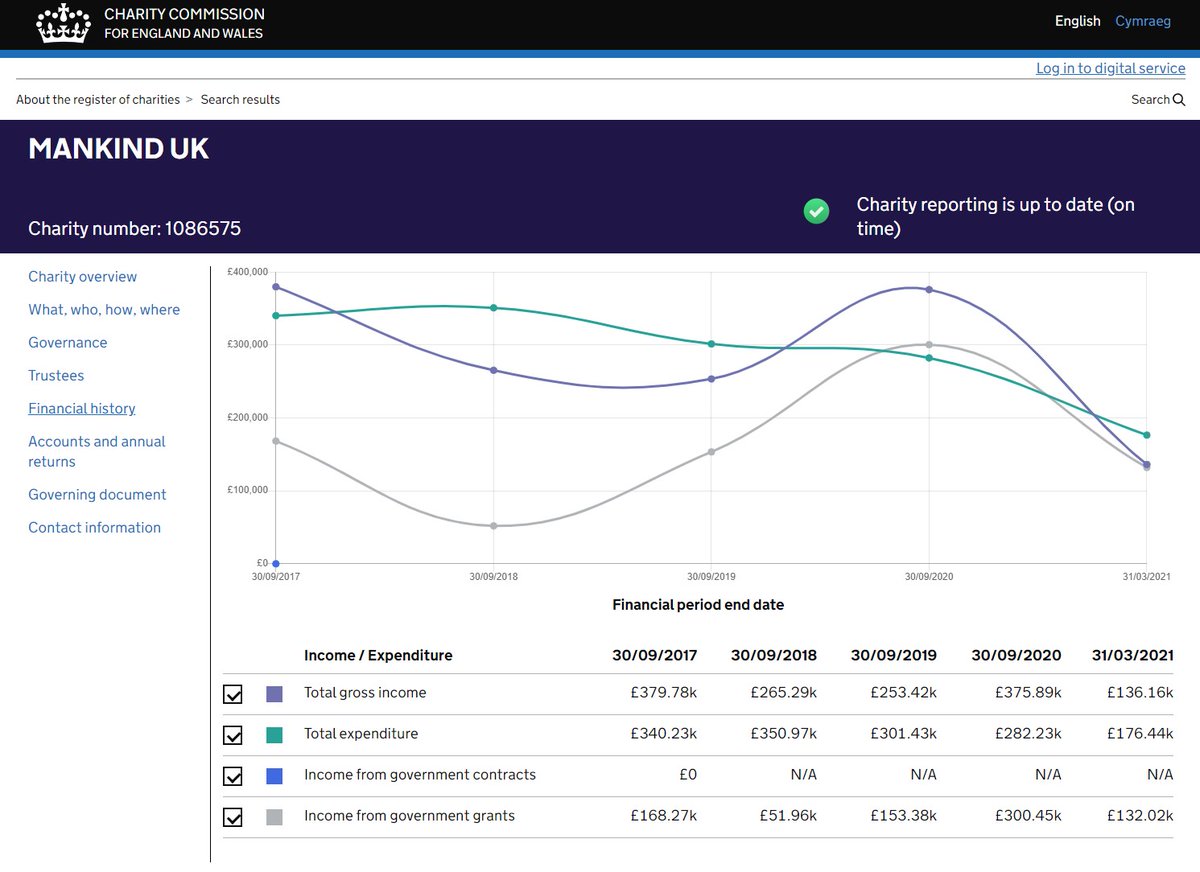The height and width of the screenshot is (872, 1200).
Task: Open the Governance section
Action: (68, 343)
